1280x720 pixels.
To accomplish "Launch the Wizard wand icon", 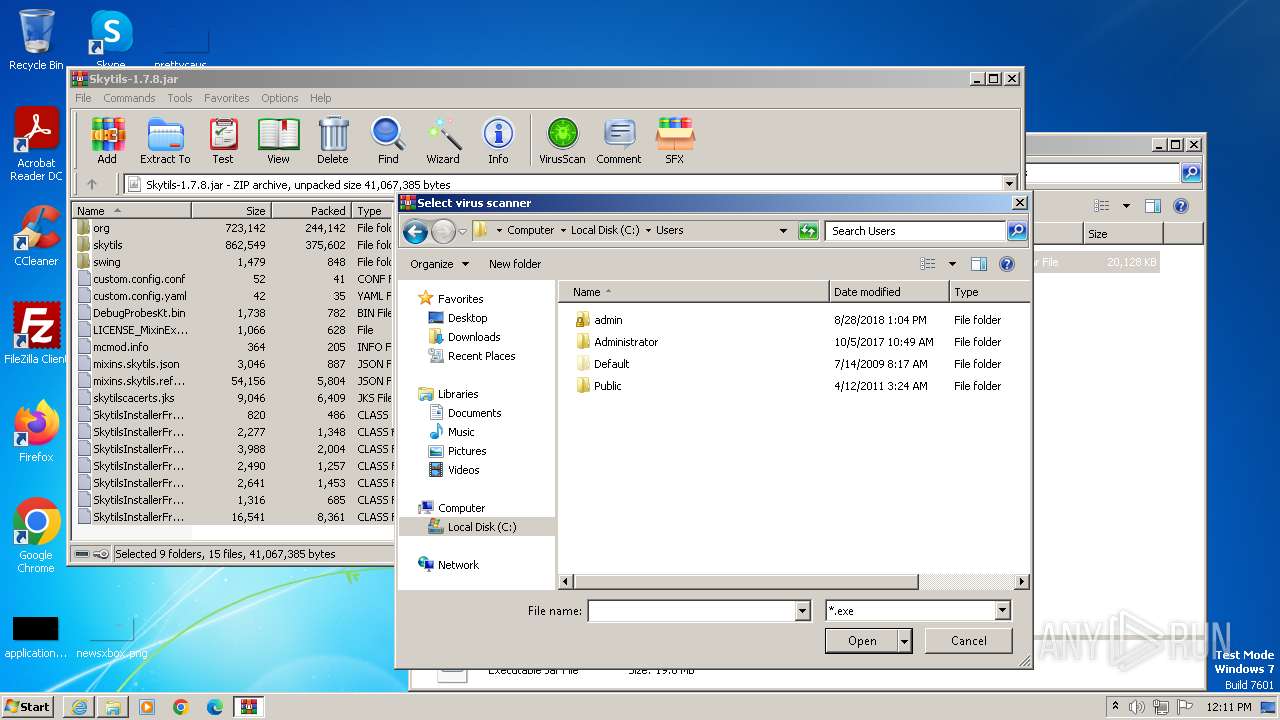I will point(443,140).
